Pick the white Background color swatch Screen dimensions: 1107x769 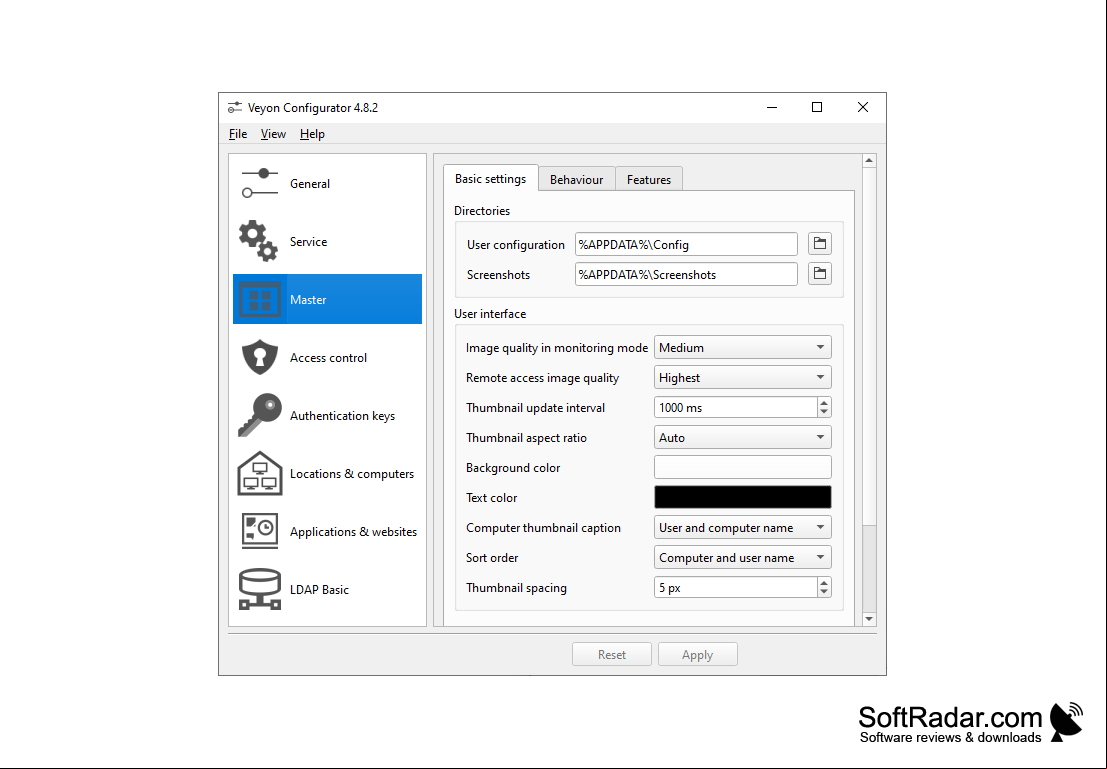pos(743,467)
